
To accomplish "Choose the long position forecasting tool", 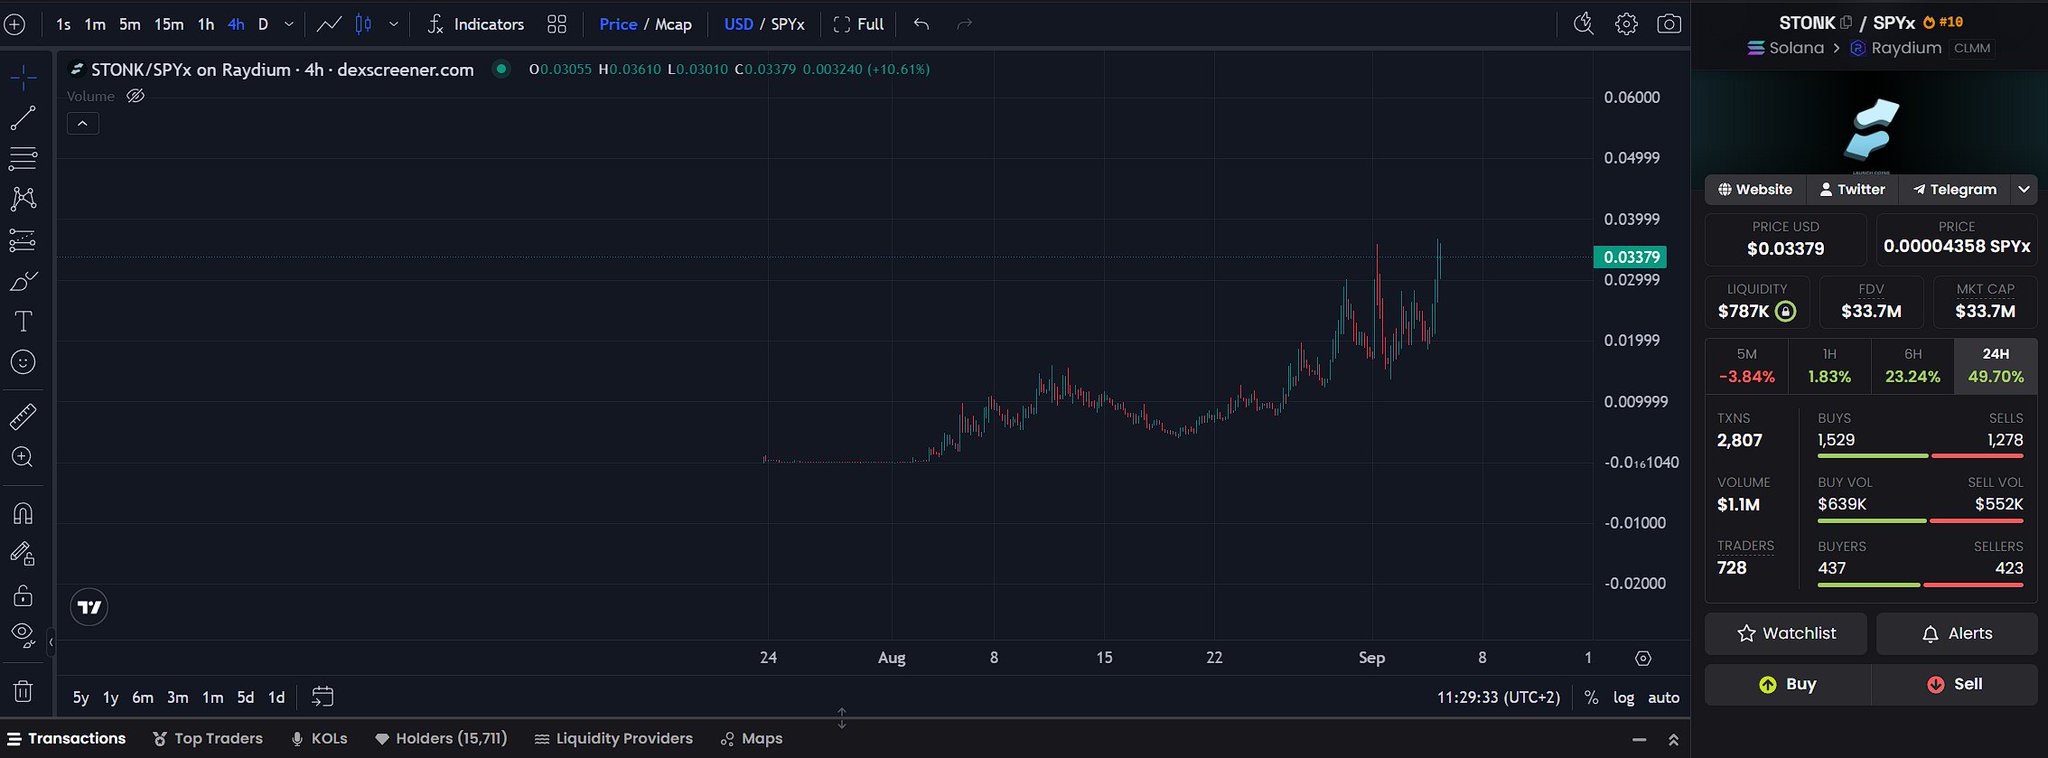I will click(x=23, y=240).
